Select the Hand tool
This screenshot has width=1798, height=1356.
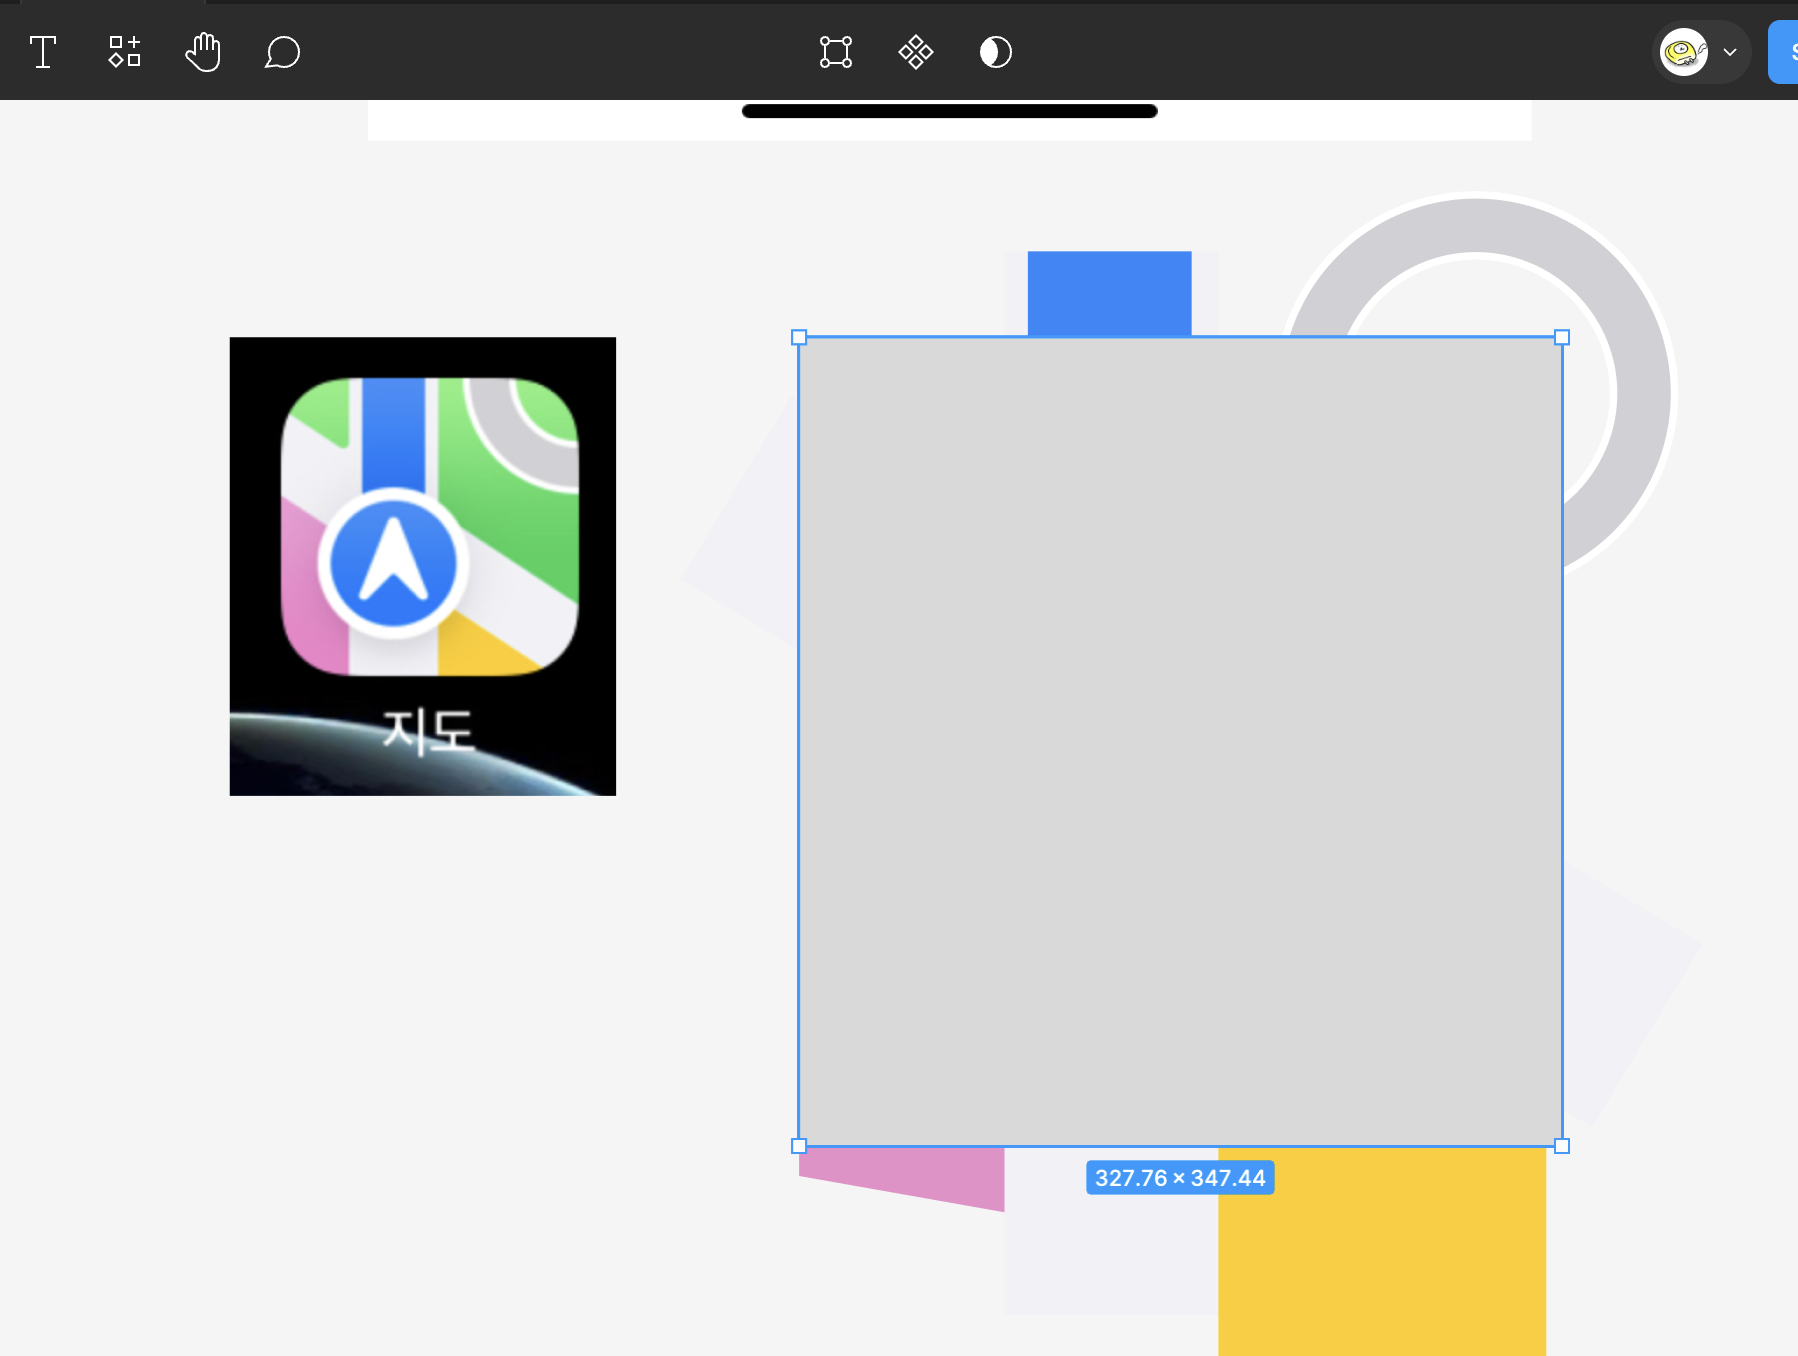[203, 52]
